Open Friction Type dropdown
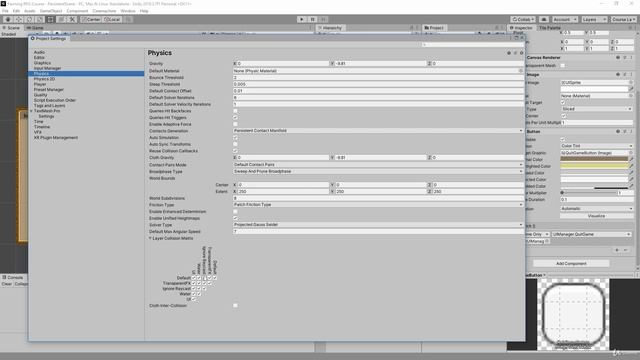 tap(378, 204)
